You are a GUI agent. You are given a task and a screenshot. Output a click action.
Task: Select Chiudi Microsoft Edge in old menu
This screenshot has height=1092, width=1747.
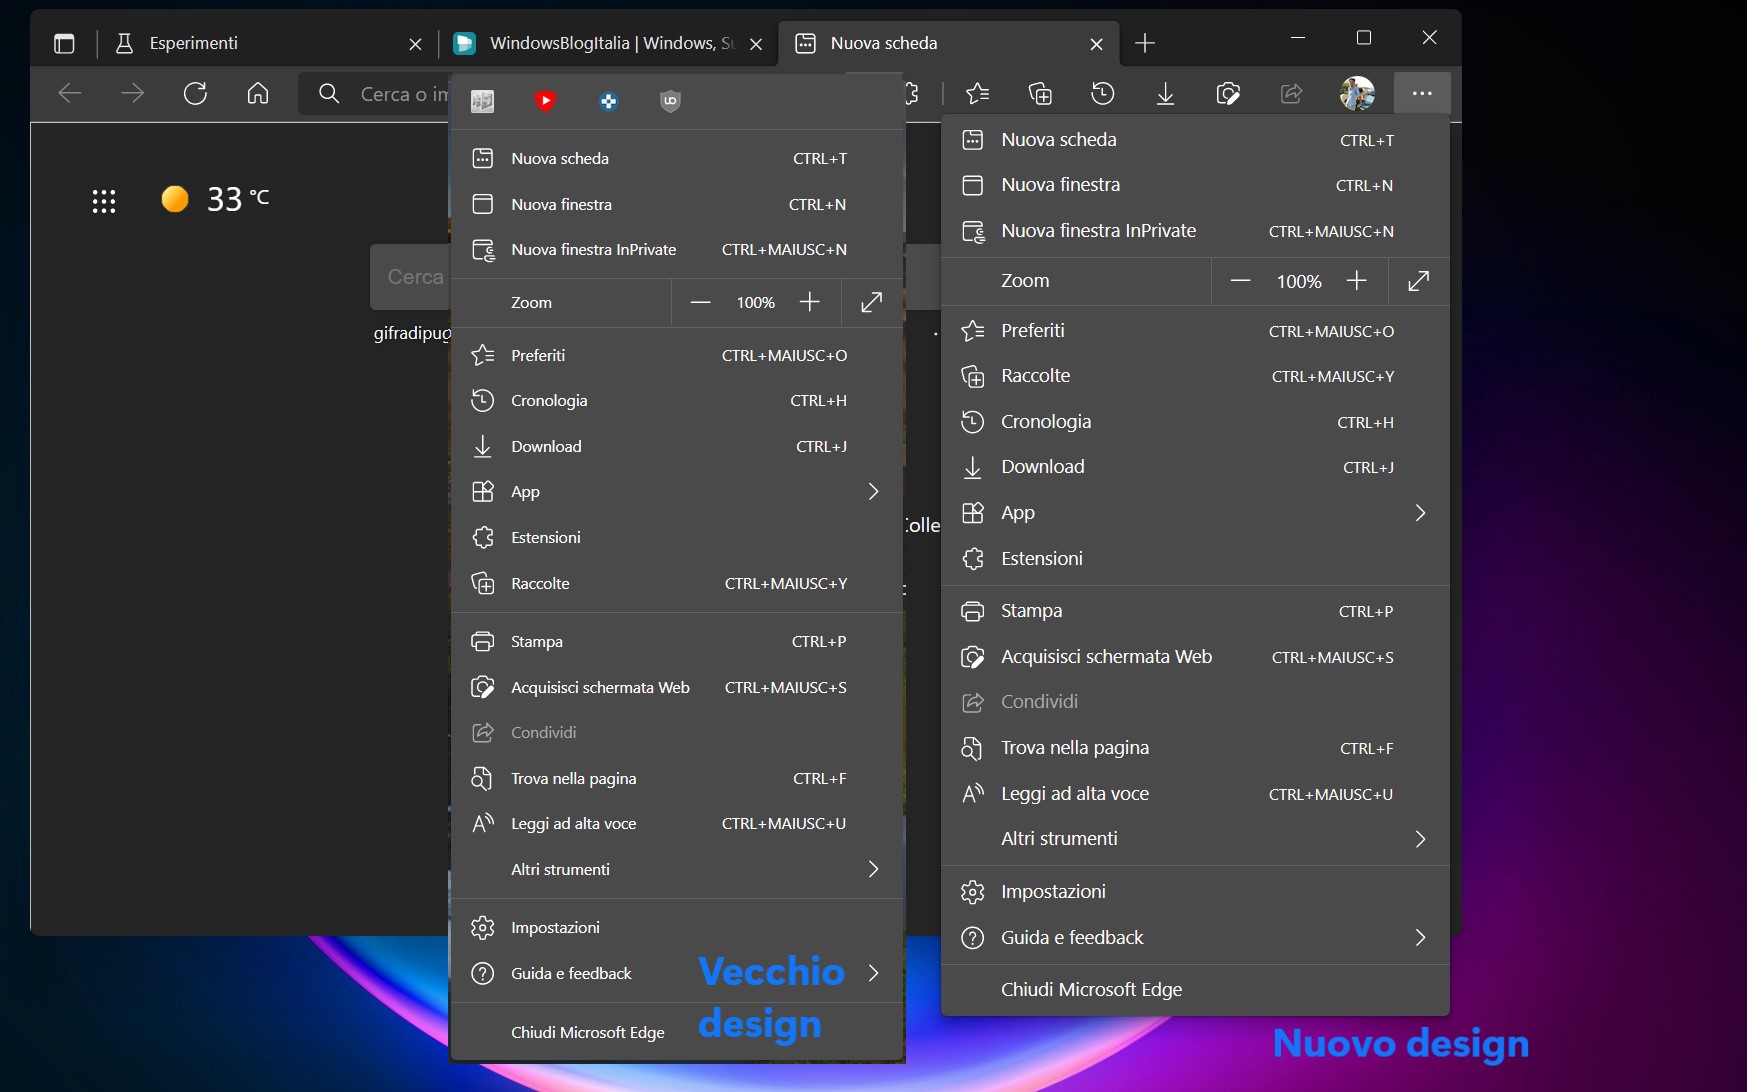click(677, 1033)
